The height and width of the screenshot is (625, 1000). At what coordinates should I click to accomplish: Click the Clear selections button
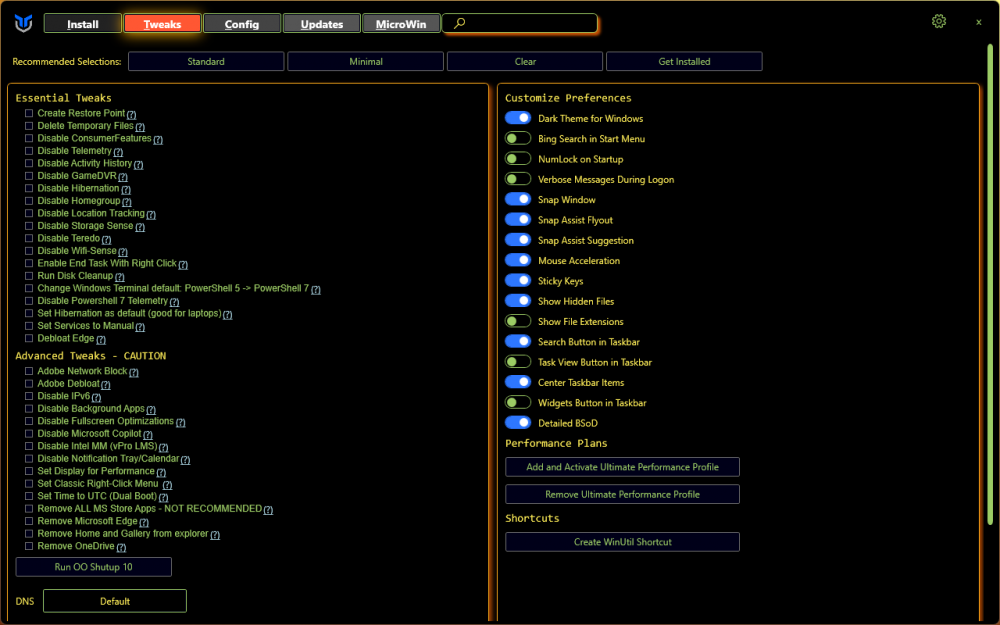tap(525, 61)
